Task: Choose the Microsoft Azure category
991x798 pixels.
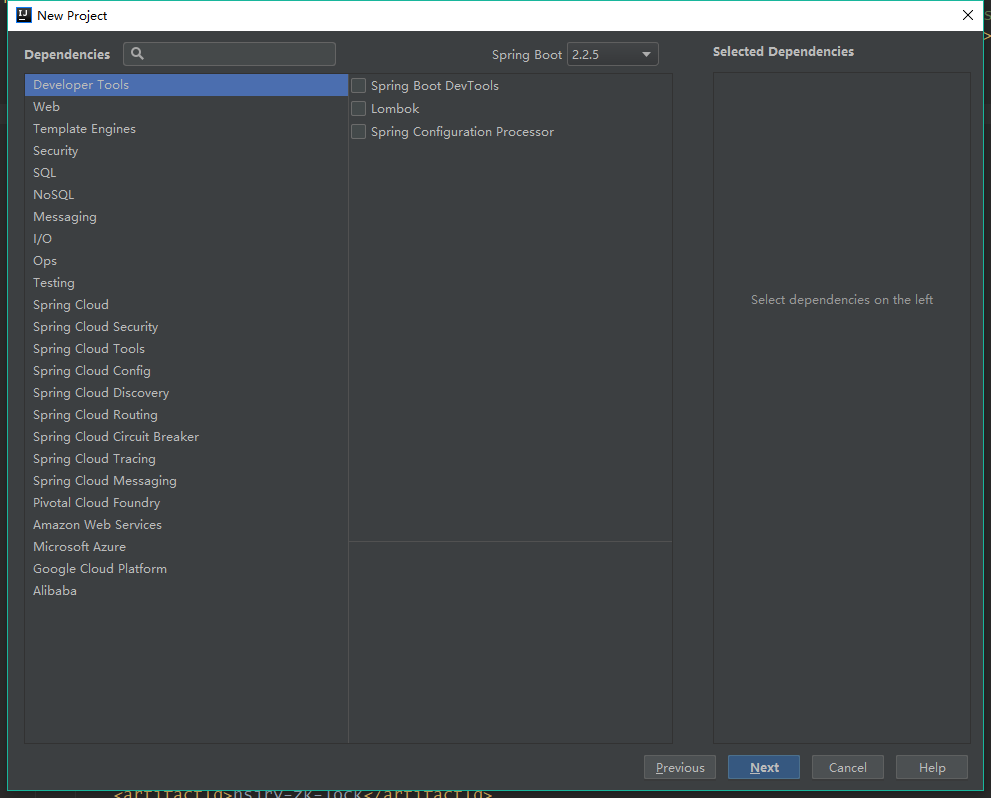Action: tap(186, 547)
